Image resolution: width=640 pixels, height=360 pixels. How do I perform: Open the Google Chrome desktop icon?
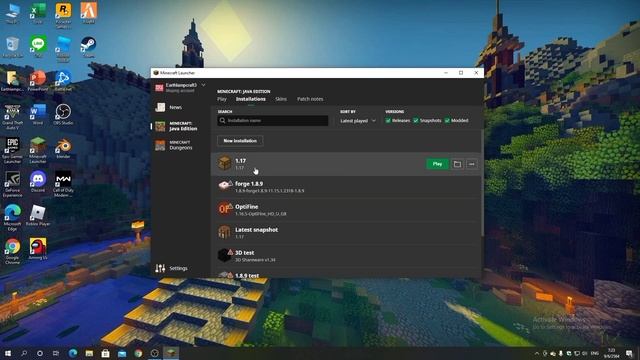coord(12,251)
